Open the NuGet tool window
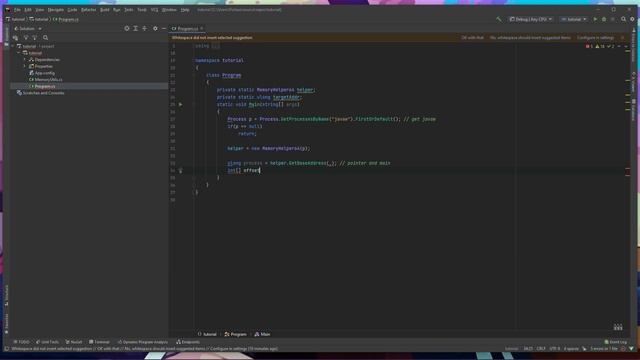 [x=74, y=342]
